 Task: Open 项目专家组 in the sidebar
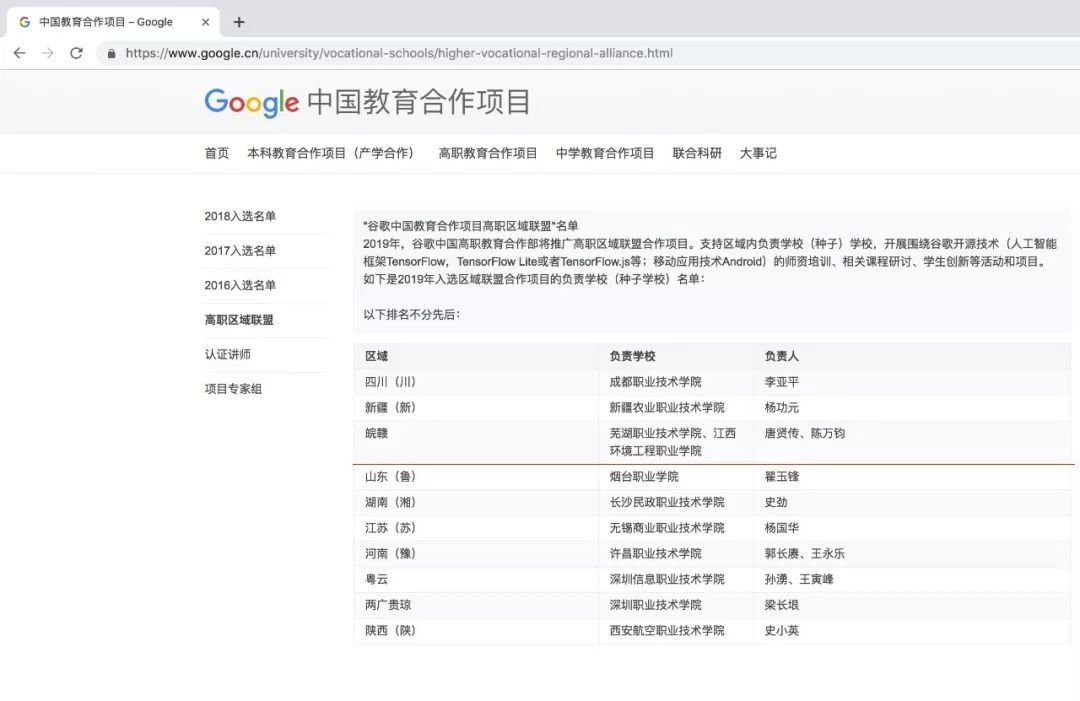233,388
